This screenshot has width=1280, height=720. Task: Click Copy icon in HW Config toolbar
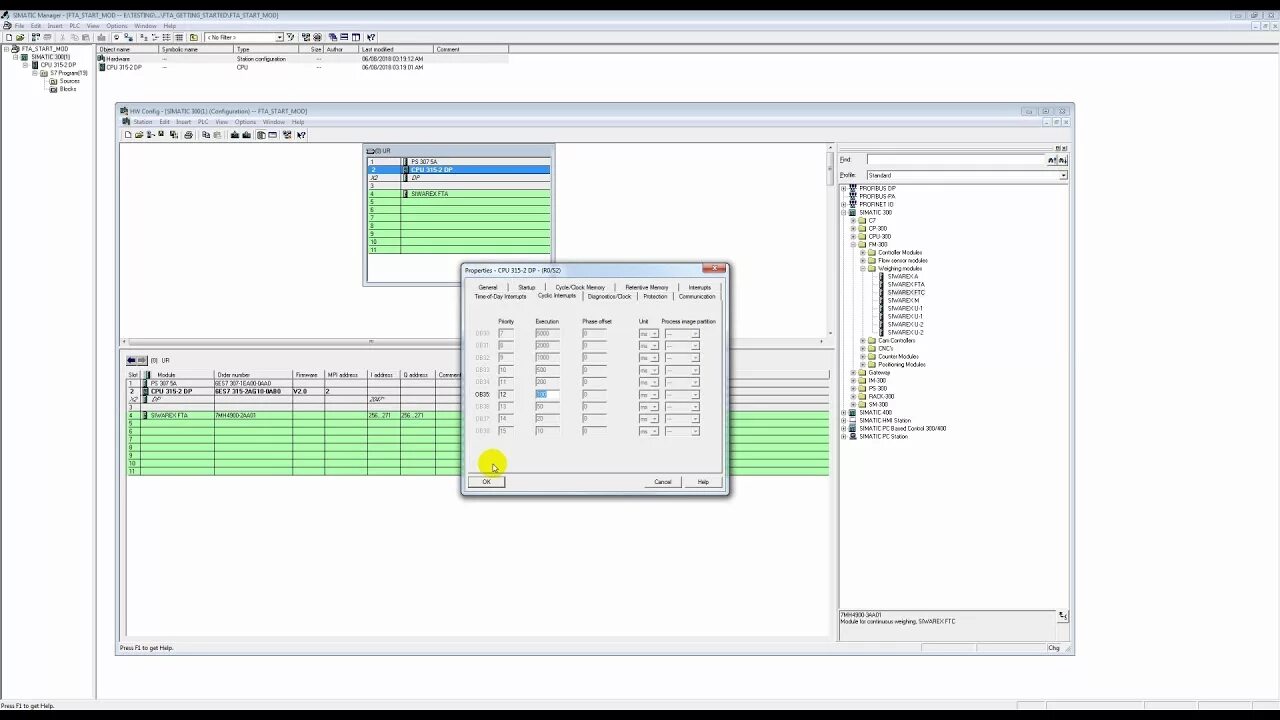click(x=206, y=135)
